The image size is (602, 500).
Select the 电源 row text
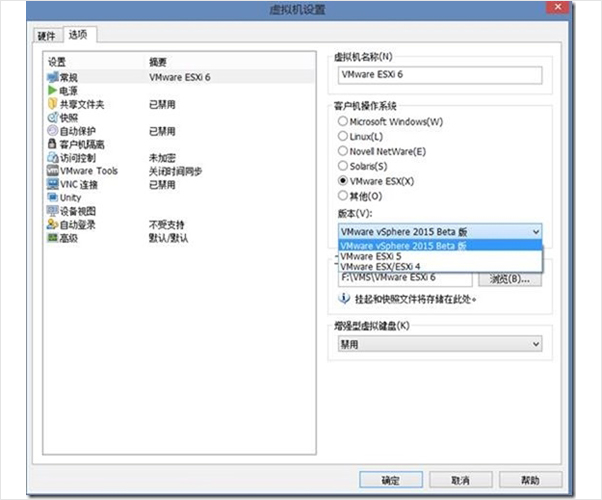[x=69, y=91]
